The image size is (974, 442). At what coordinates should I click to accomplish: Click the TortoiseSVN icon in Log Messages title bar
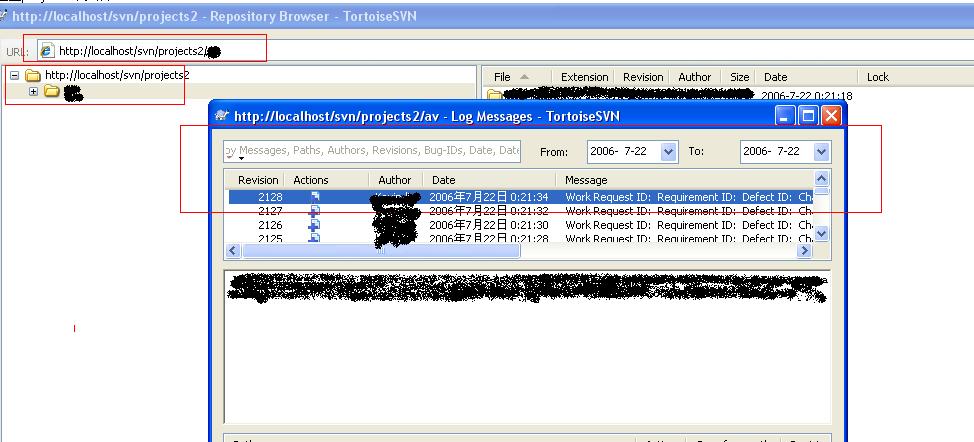point(222,115)
